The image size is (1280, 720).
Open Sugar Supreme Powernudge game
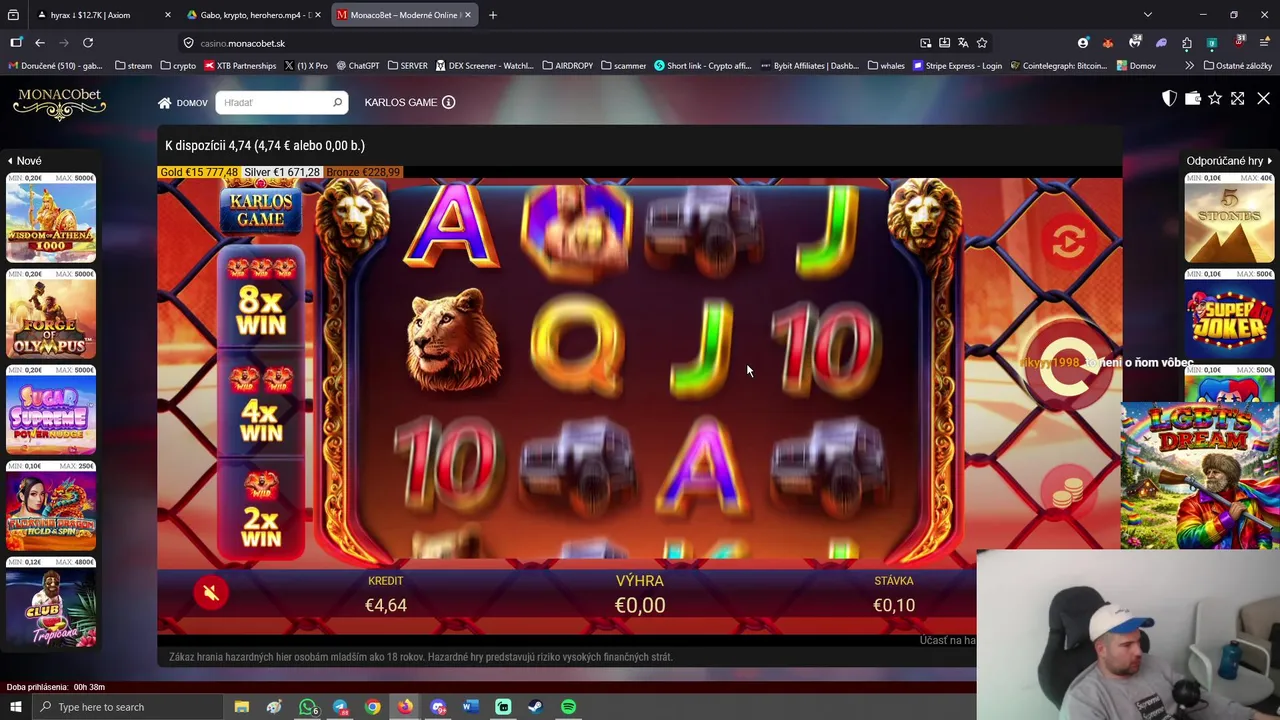pos(51,410)
